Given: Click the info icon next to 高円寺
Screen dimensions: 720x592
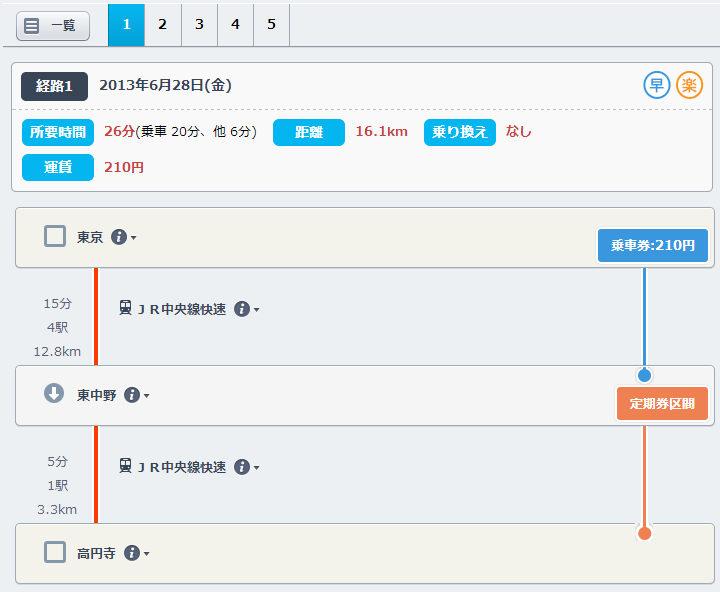Looking at the screenshot, I should click(x=132, y=553).
